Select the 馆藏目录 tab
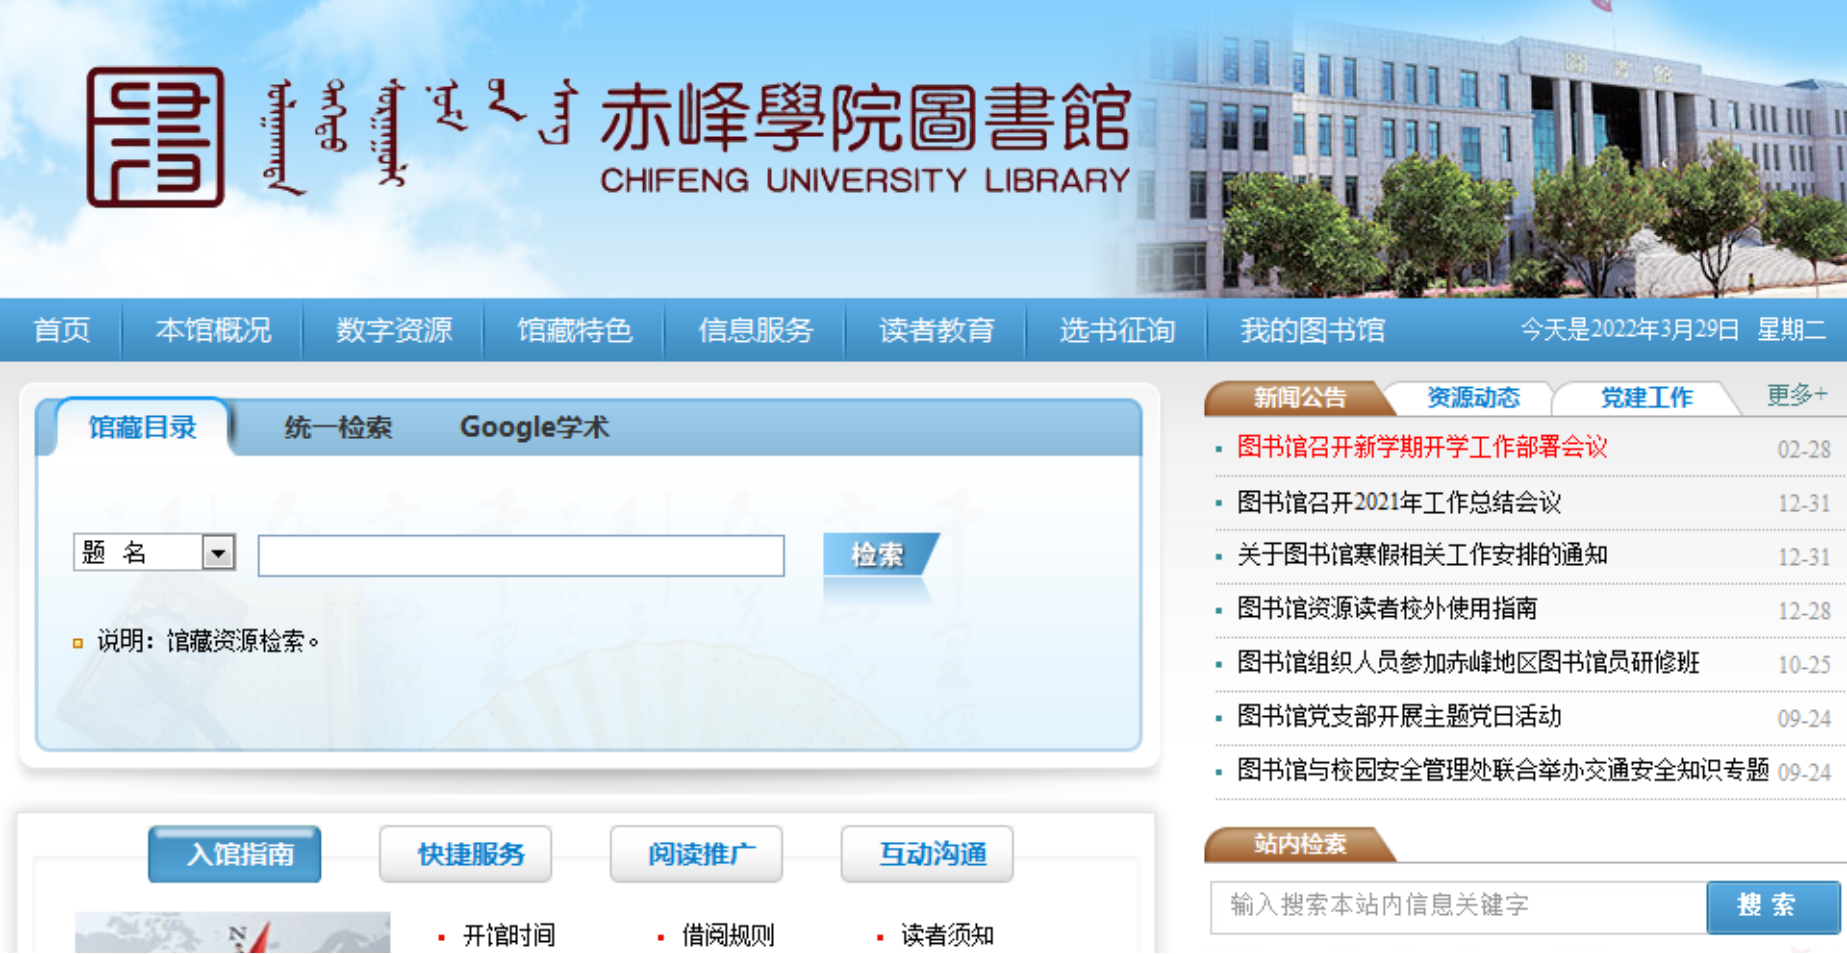The height and width of the screenshot is (954, 1847). 142,428
